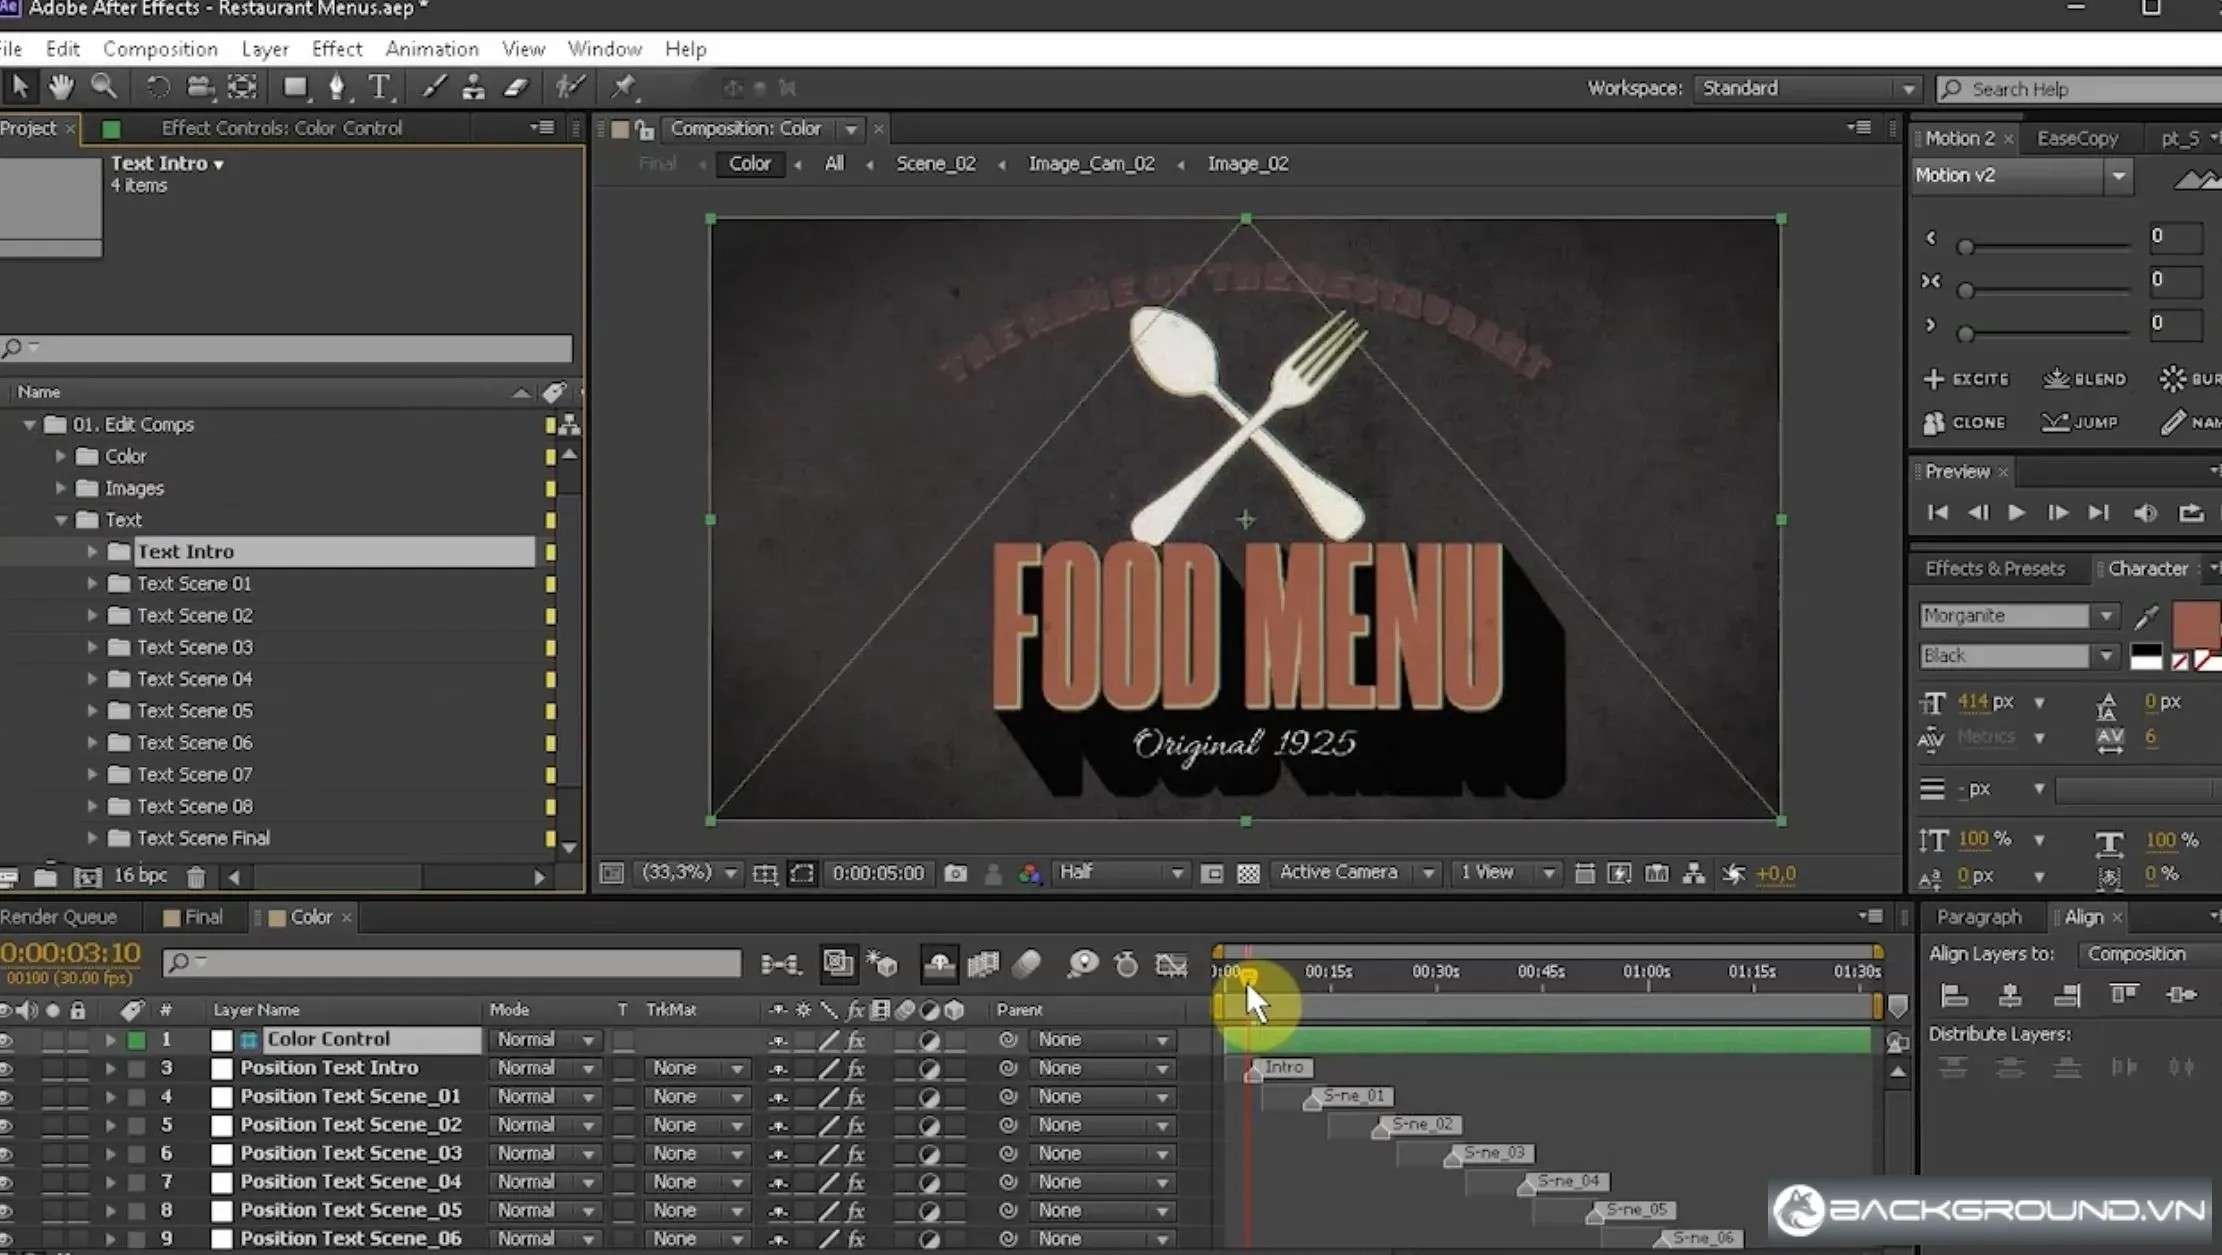2222x1255 pixels.
Task: Select the Pen tool
Action: (337, 87)
